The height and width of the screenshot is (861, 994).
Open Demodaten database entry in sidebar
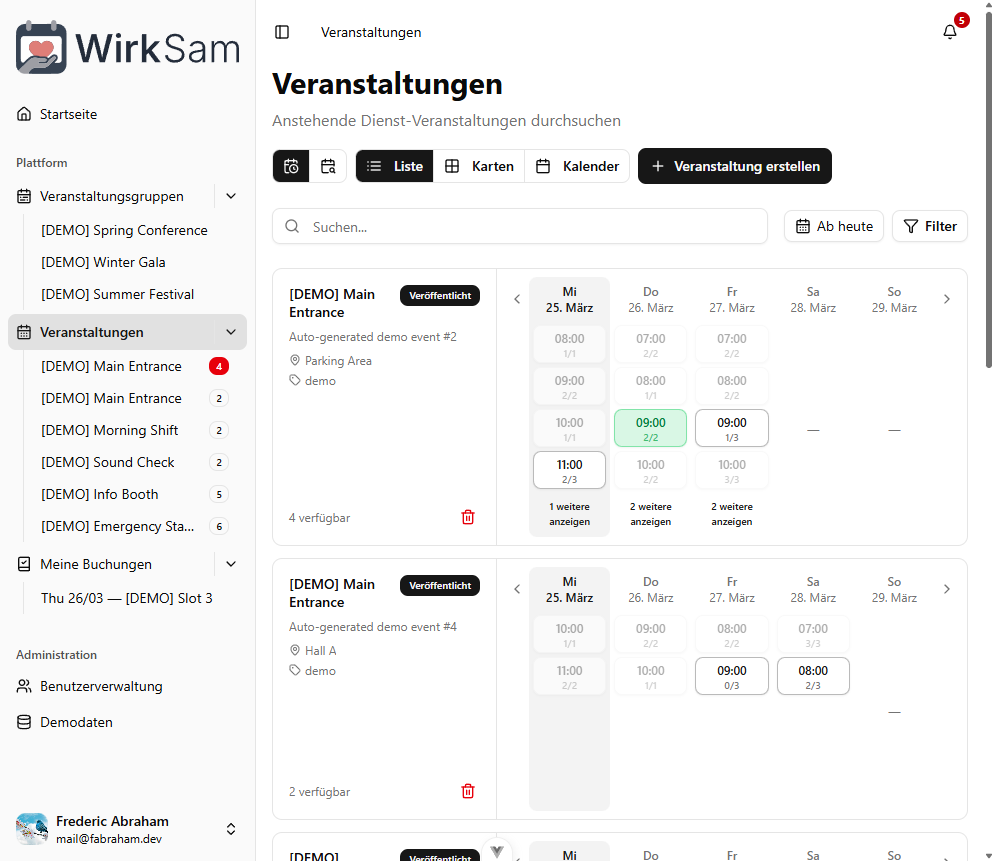click(127, 722)
